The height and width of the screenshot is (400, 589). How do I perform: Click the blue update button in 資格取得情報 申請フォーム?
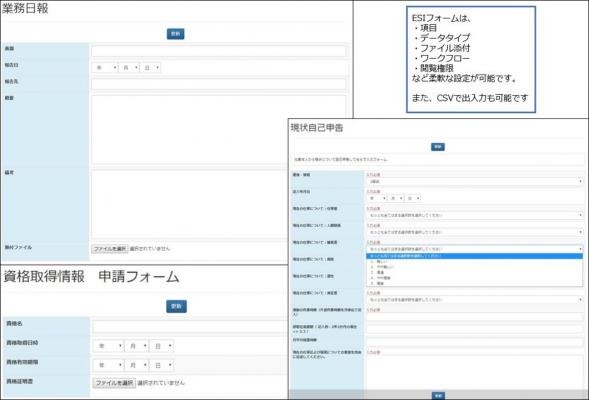tap(176, 306)
